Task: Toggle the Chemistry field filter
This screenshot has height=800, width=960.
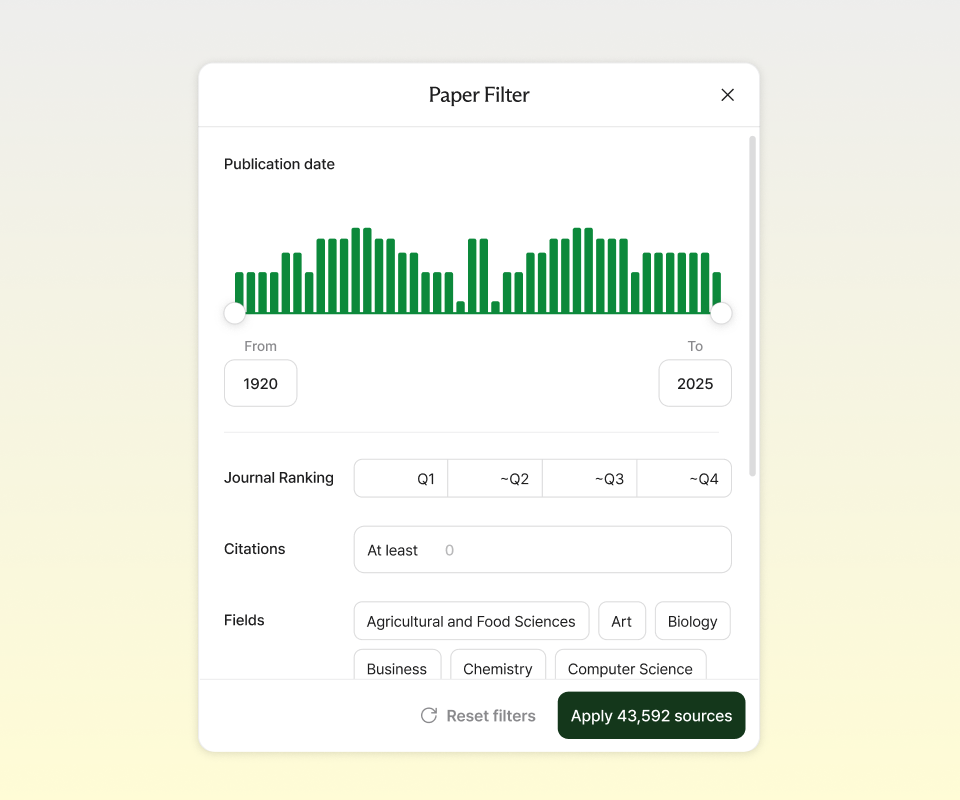Action: (498, 668)
